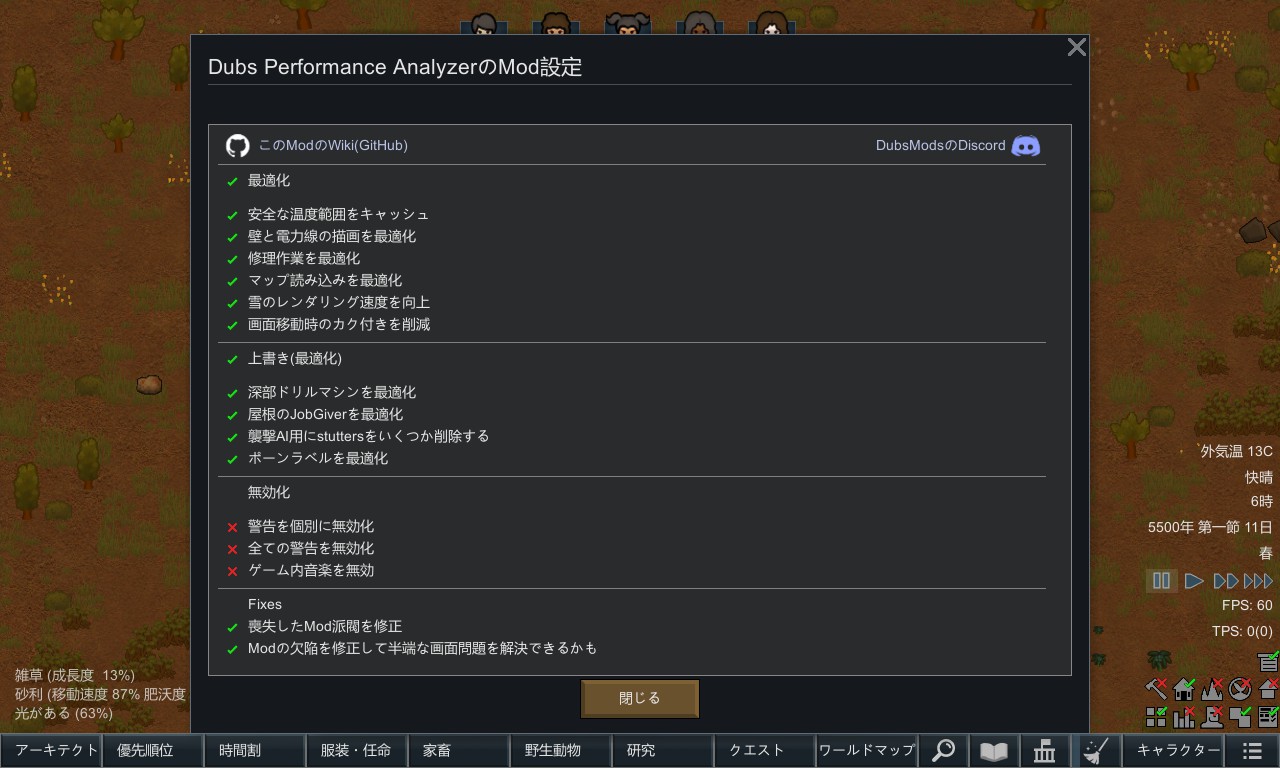Click the FPS: 60 readout
Screen dimensions: 1280x768
point(1247,605)
